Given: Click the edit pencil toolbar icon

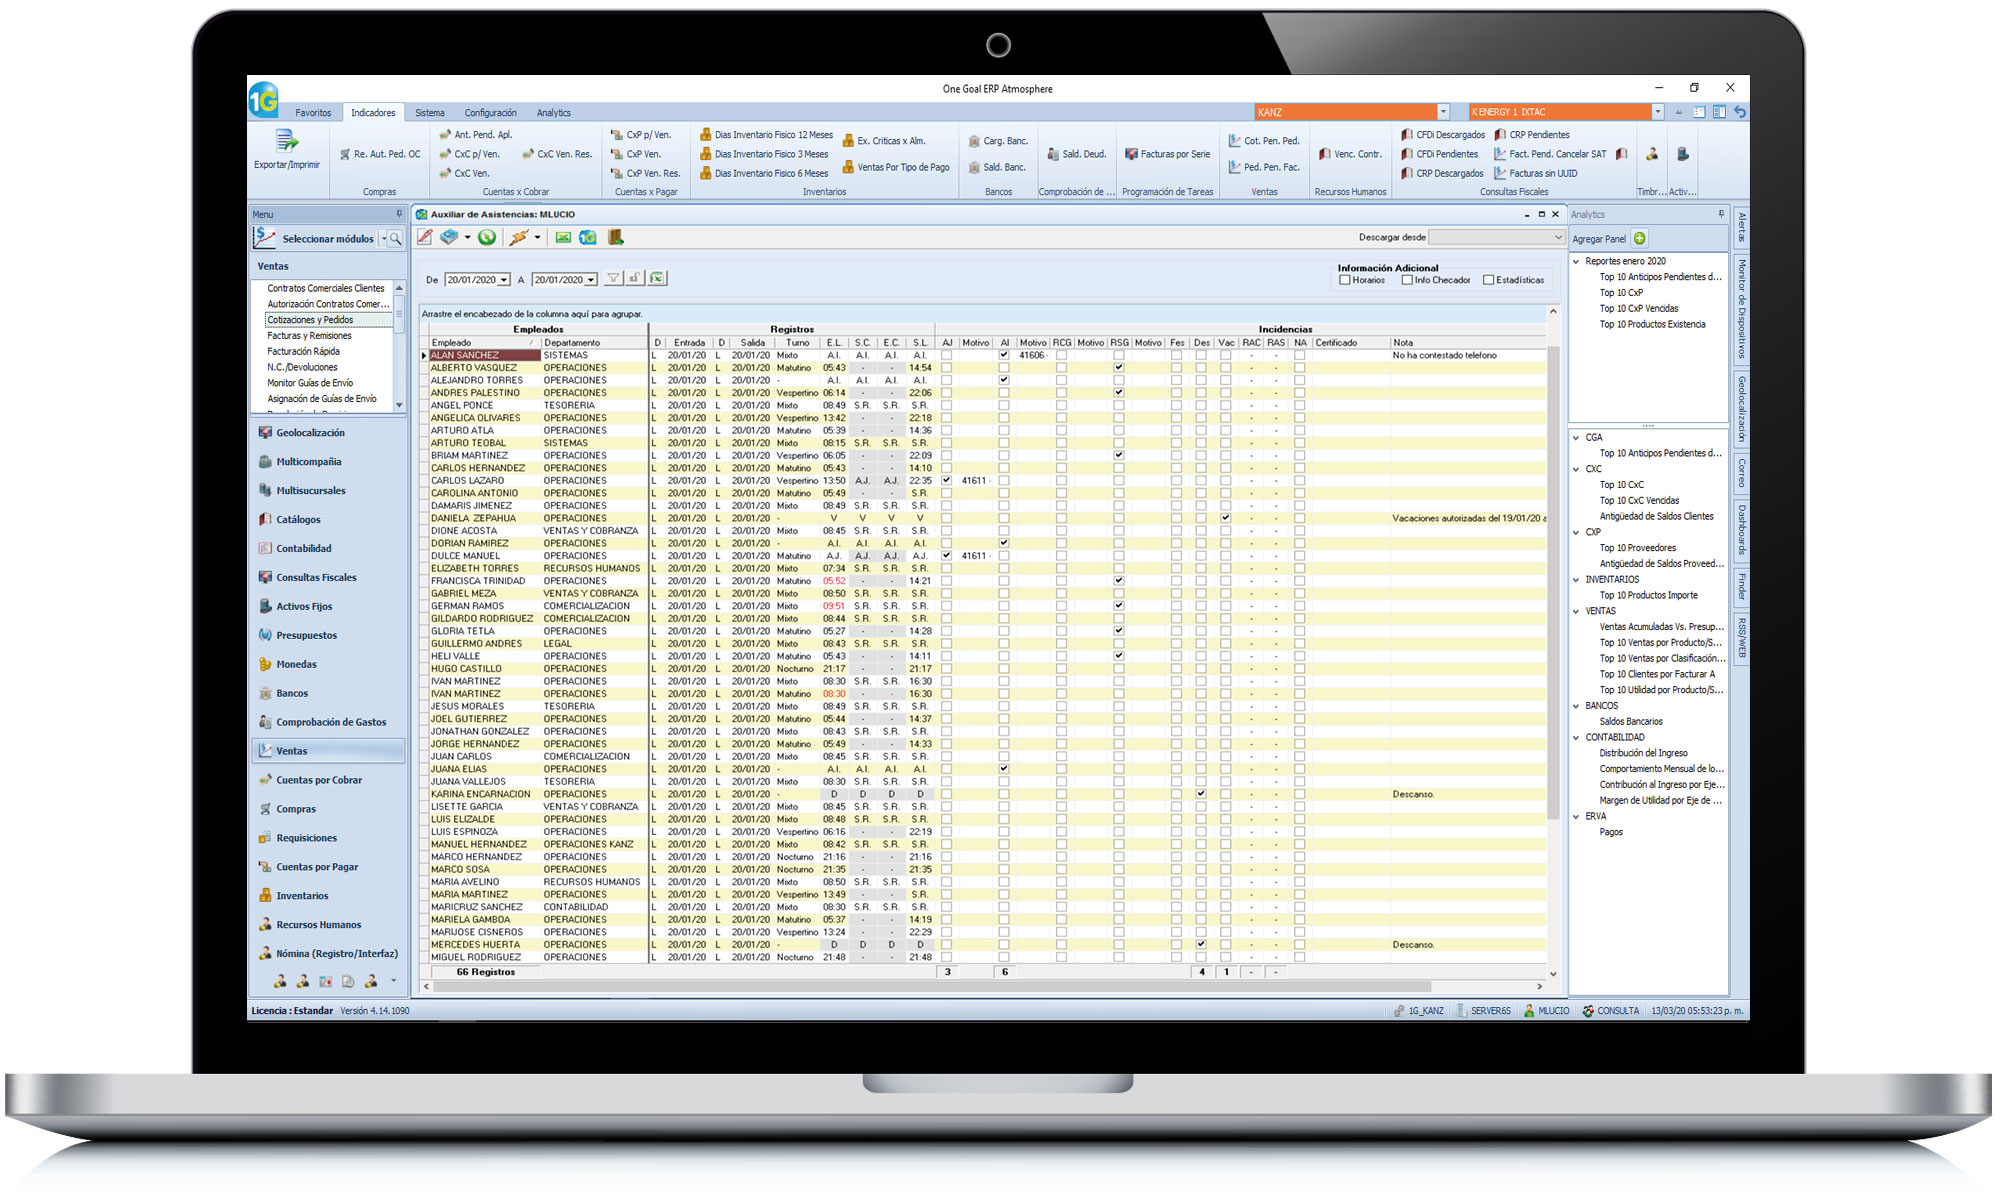Looking at the screenshot, I should (x=425, y=237).
